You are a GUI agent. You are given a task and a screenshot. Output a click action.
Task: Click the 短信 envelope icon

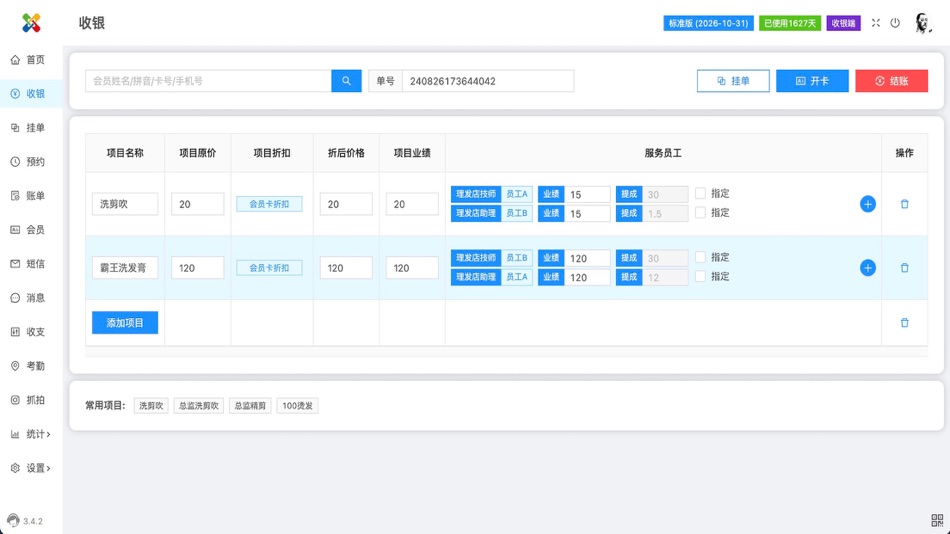(x=15, y=264)
